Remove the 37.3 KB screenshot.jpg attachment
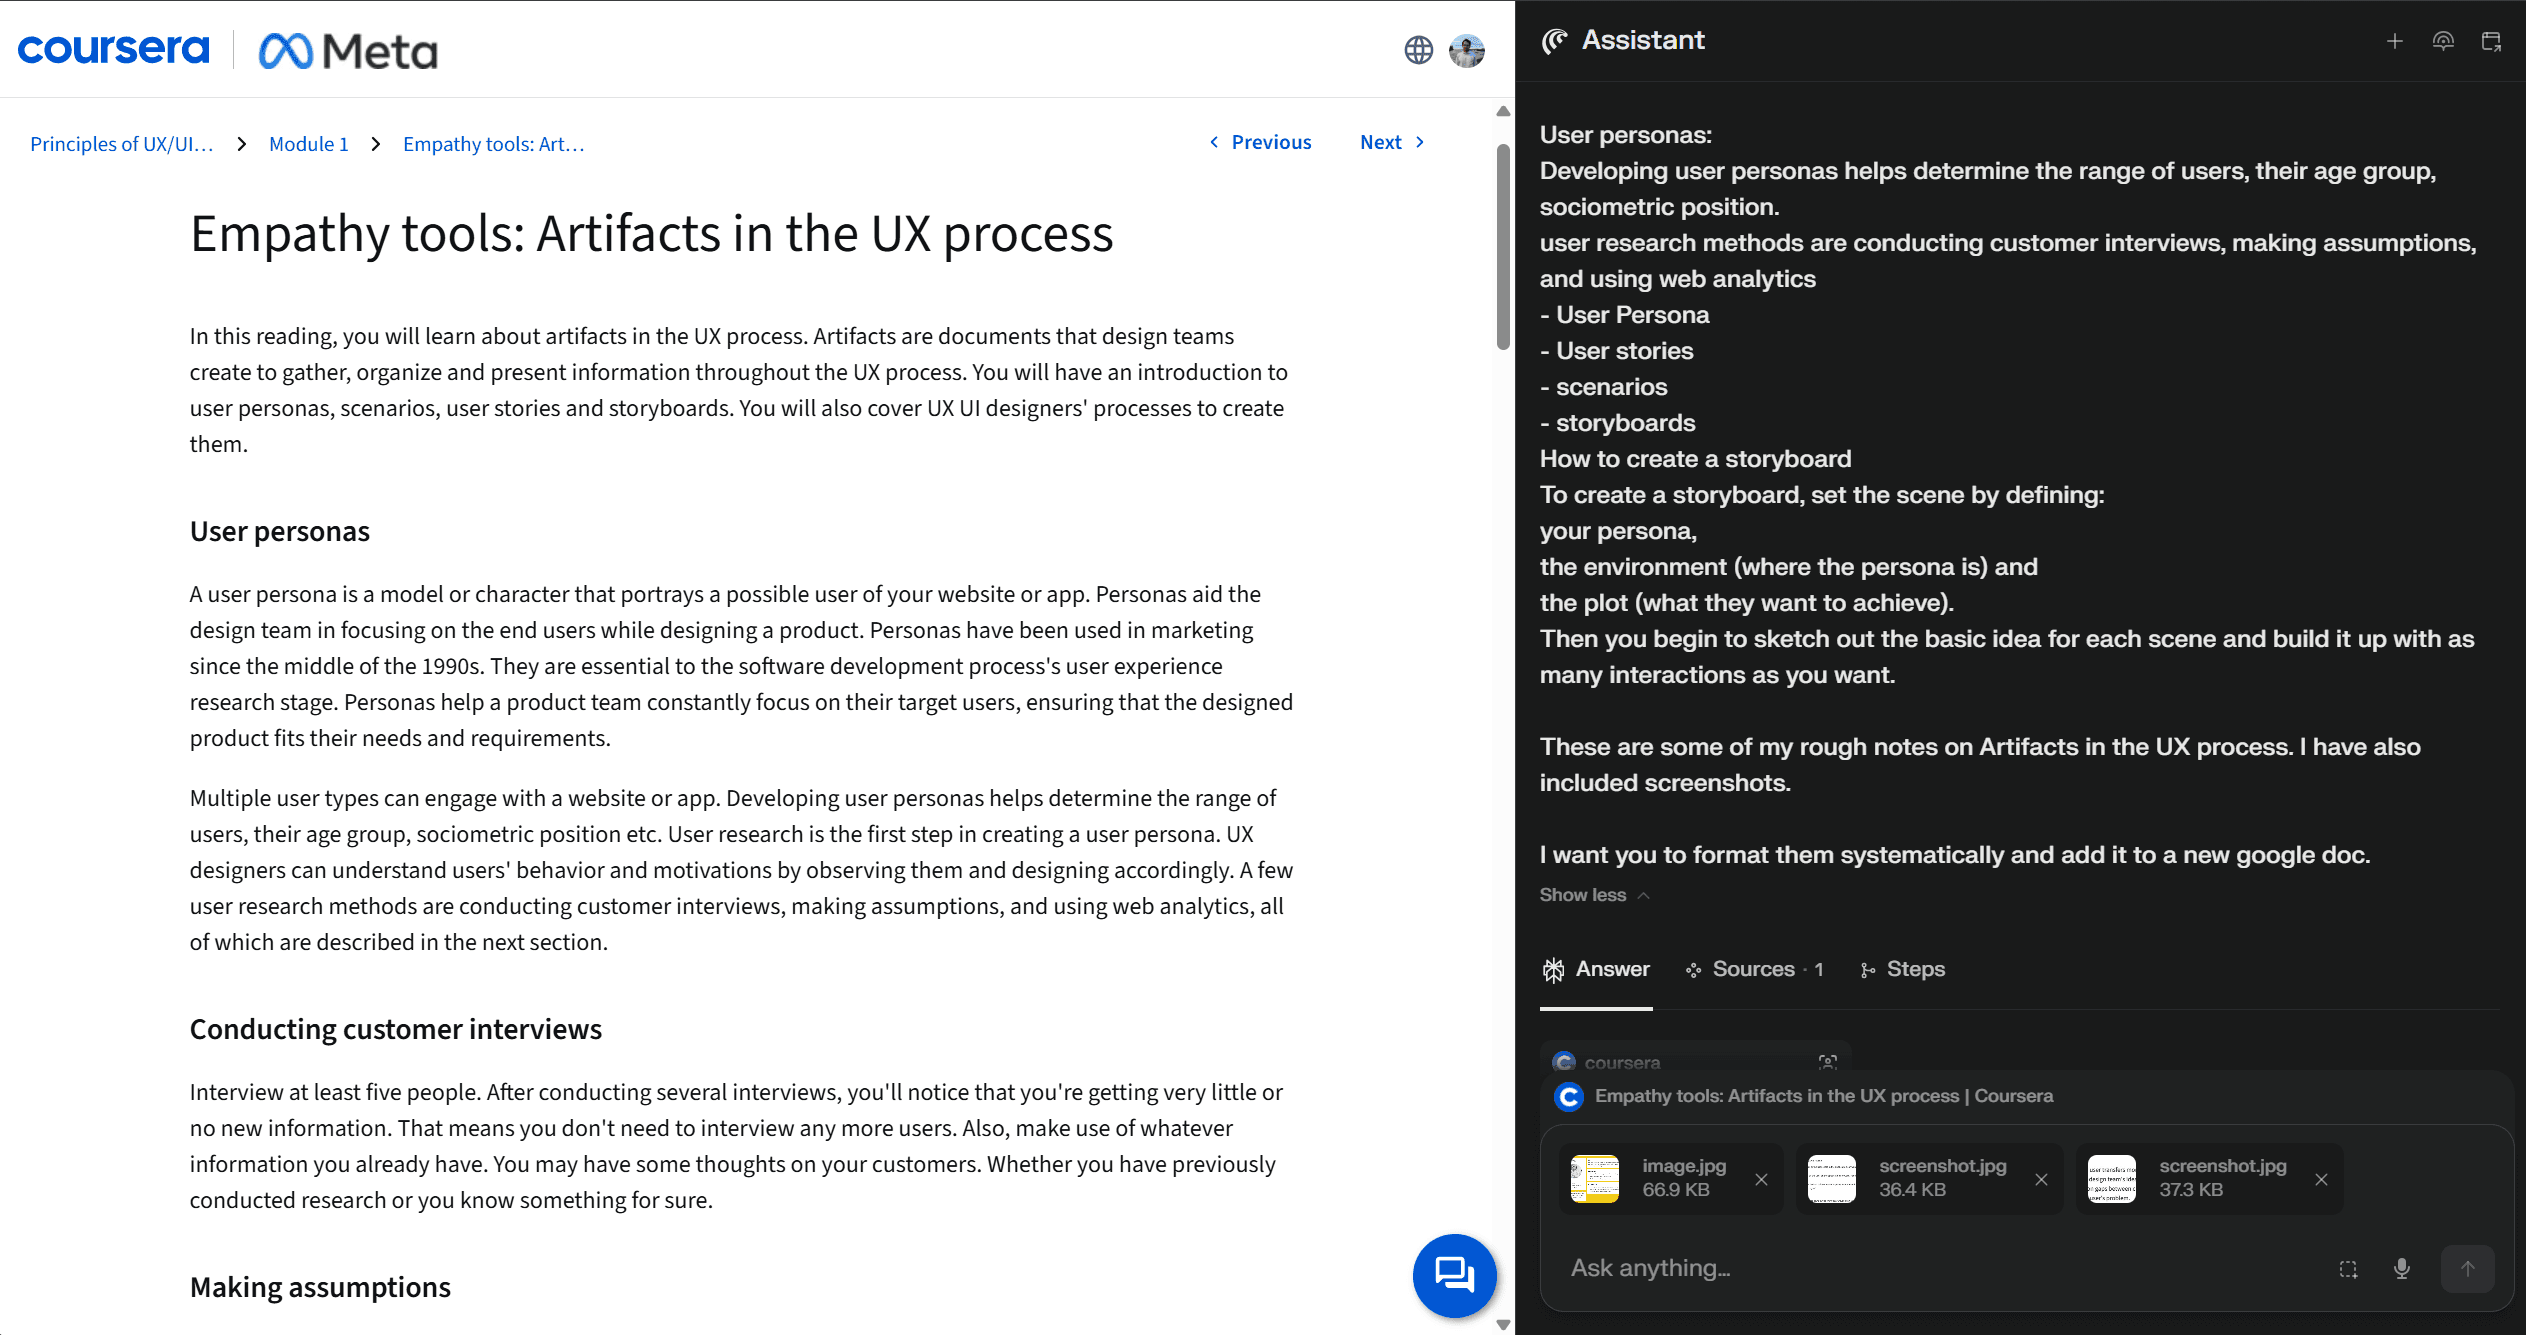The image size is (2526, 1335). 2322,1180
